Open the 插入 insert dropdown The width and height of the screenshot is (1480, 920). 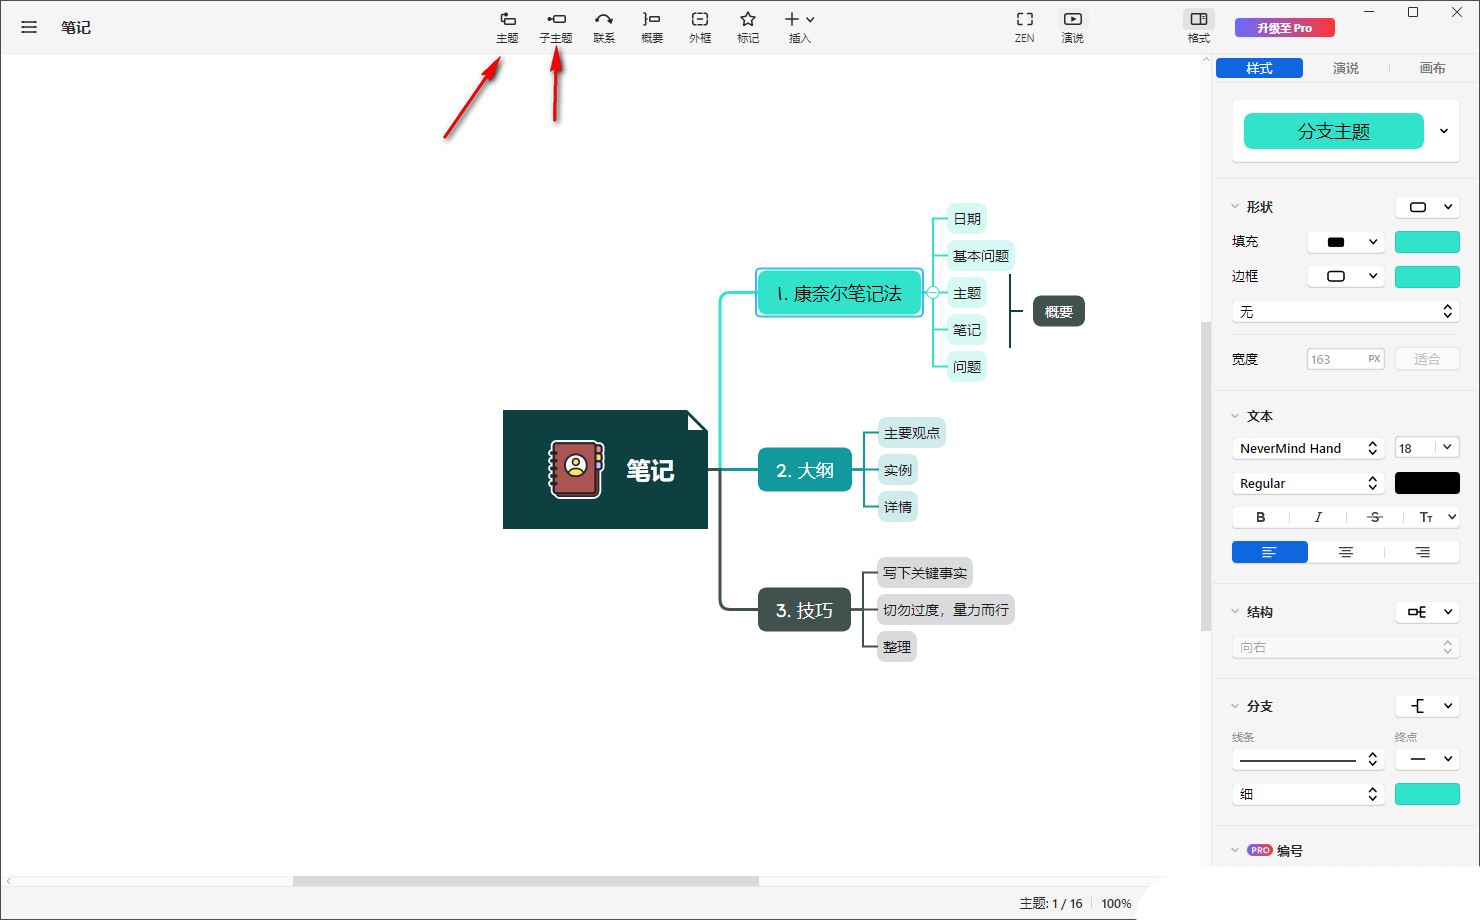point(799,27)
